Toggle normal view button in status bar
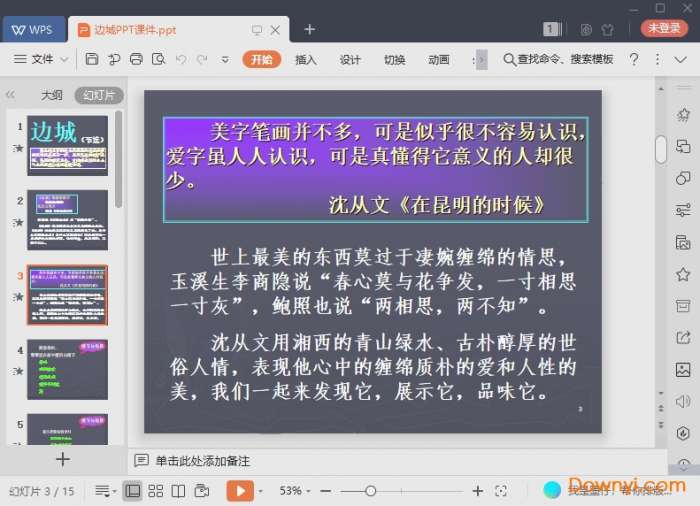Viewport: 700px width, 506px height. (132, 491)
